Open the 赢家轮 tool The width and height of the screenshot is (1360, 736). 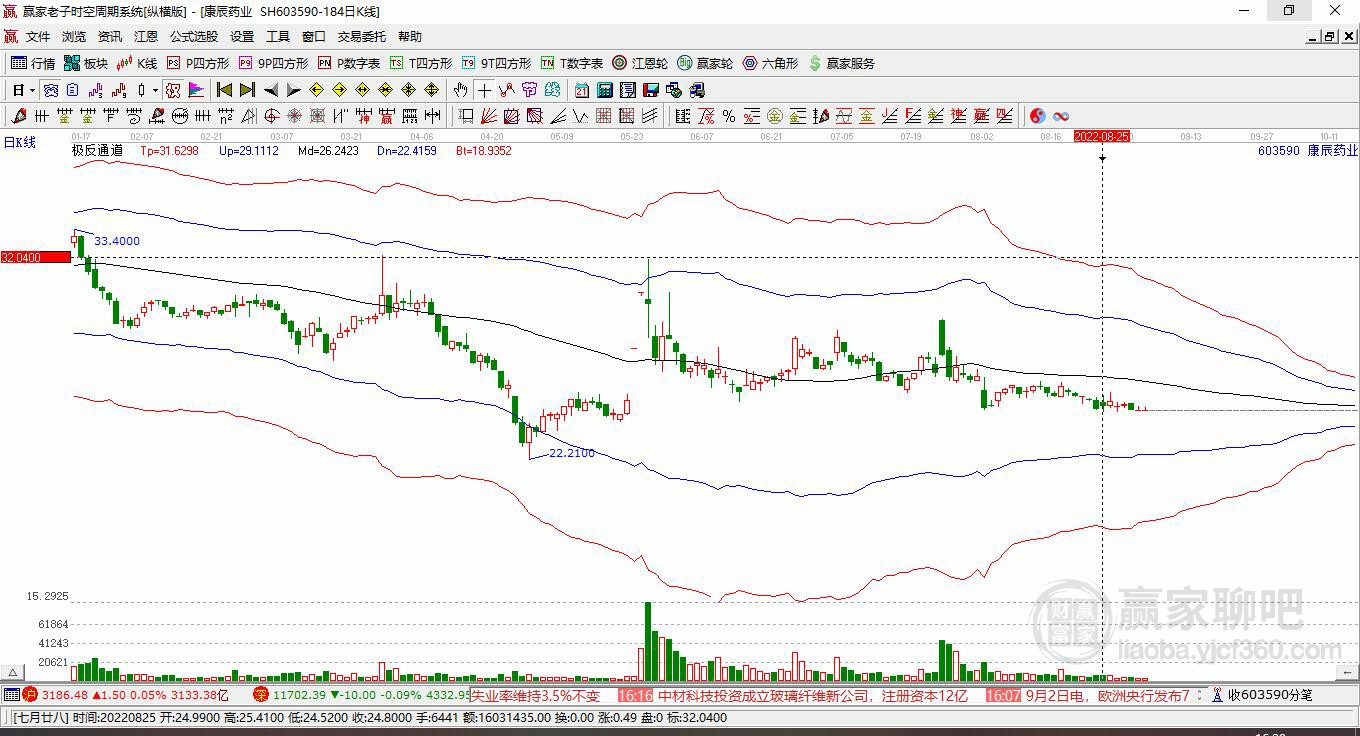pos(705,63)
